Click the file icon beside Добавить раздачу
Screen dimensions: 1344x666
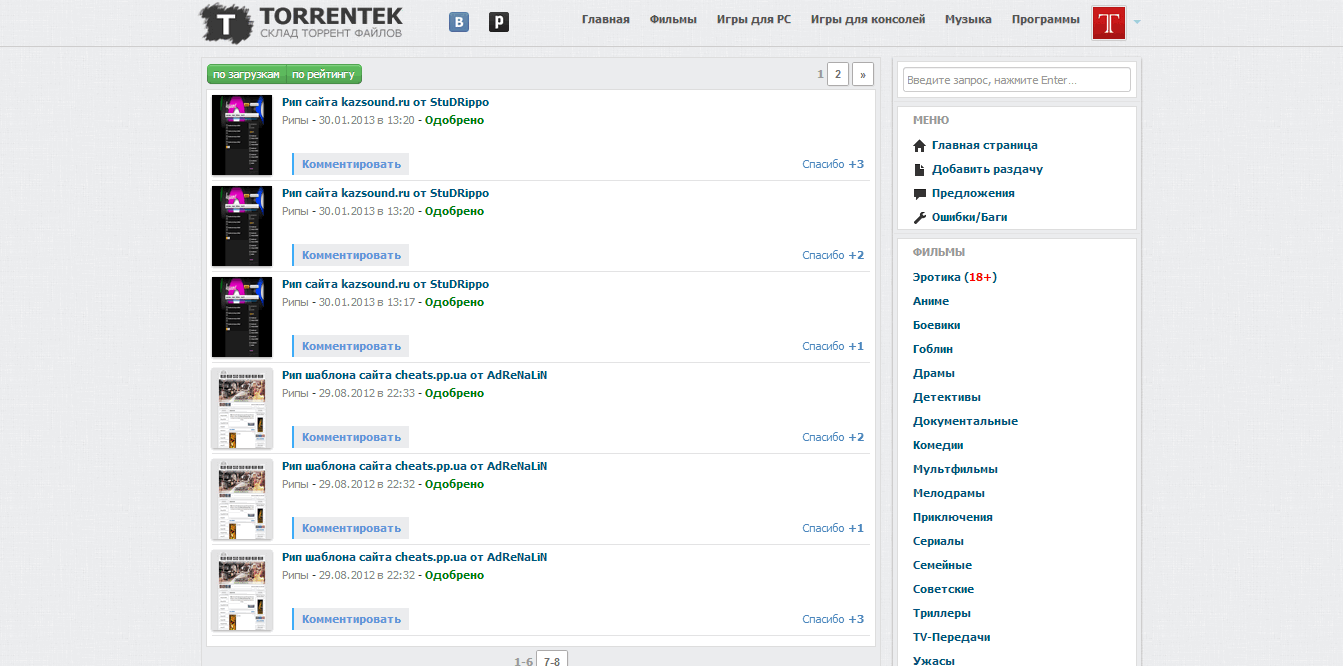(920, 170)
